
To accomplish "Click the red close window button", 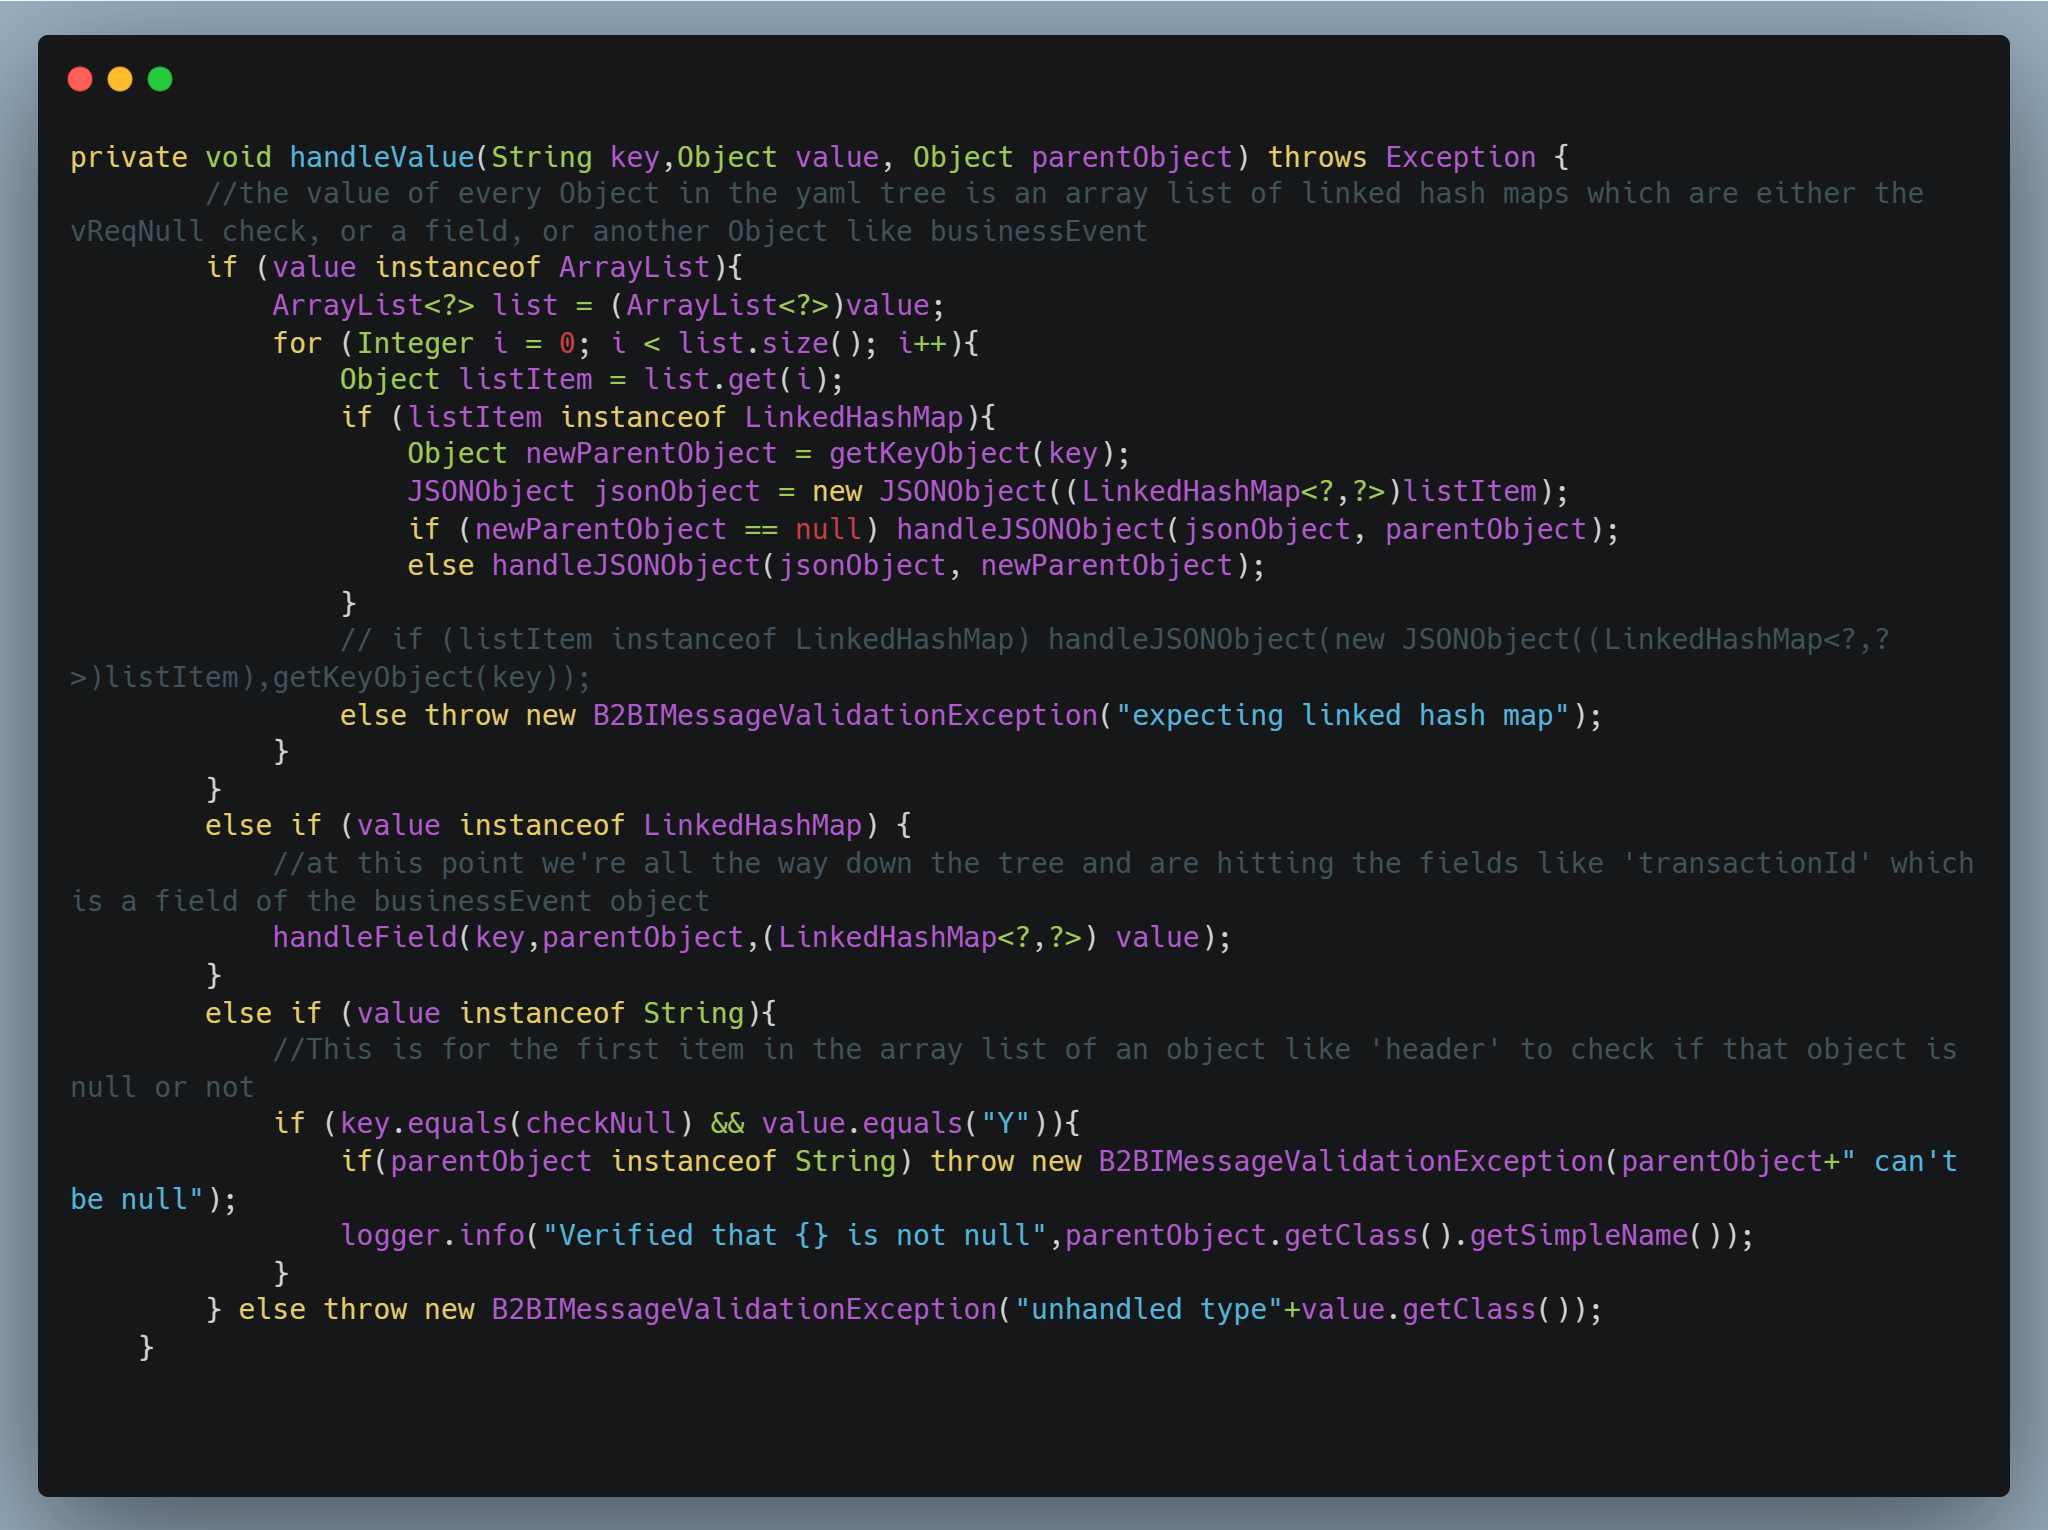I will [x=81, y=78].
